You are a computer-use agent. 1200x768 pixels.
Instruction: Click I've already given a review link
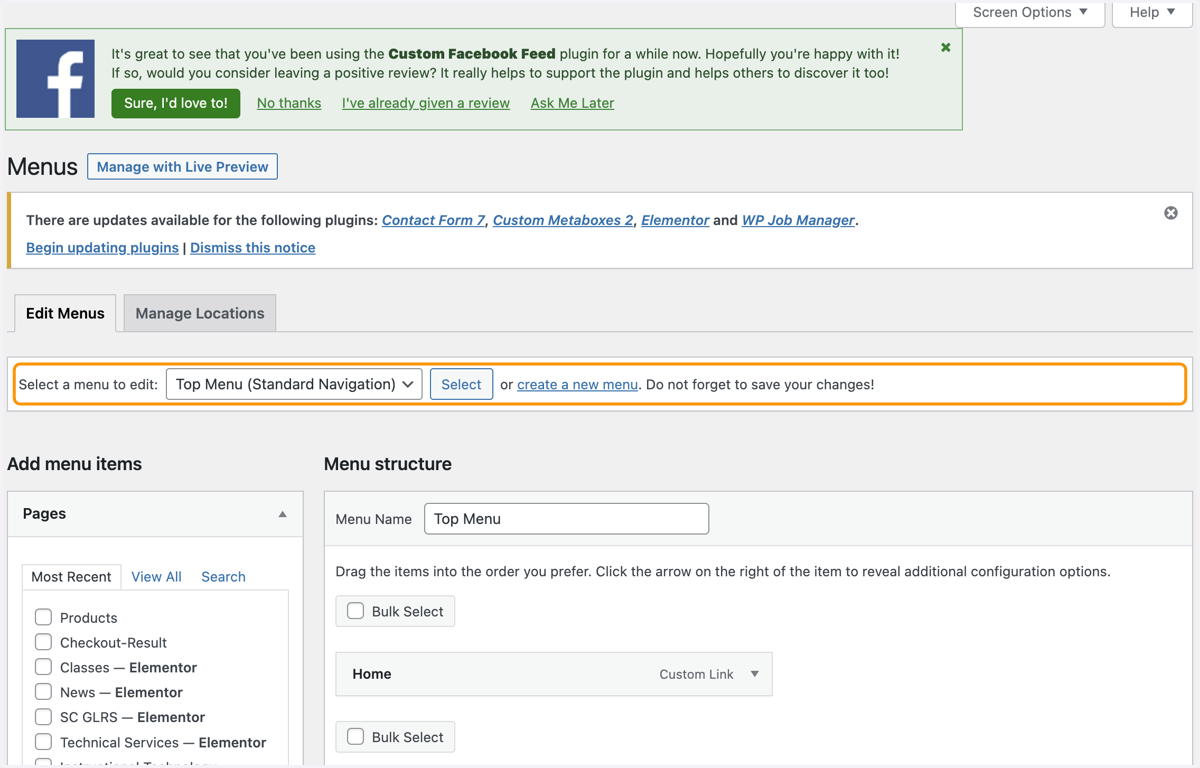[x=426, y=103]
